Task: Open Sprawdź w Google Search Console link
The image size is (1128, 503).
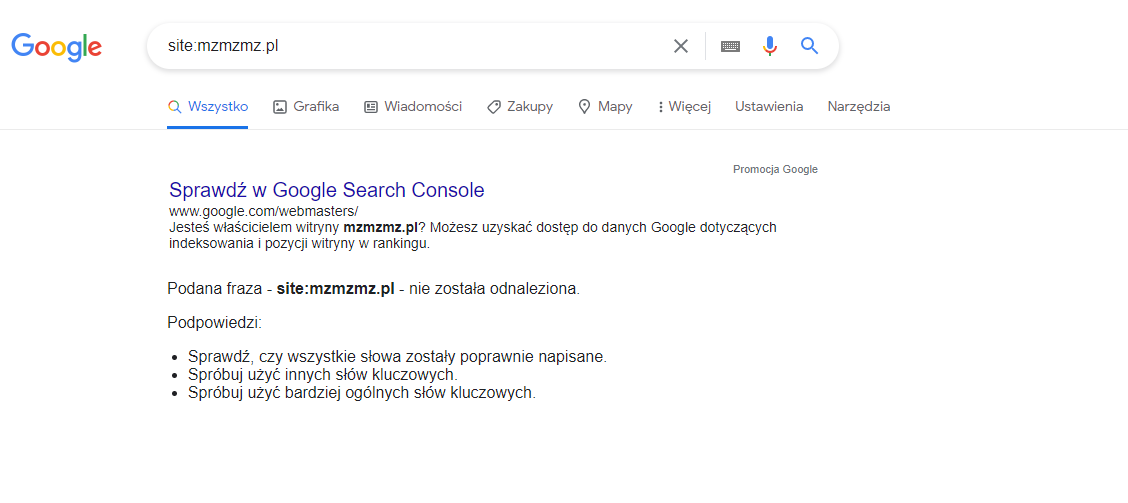Action: pyautogui.click(x=327, y=190)
